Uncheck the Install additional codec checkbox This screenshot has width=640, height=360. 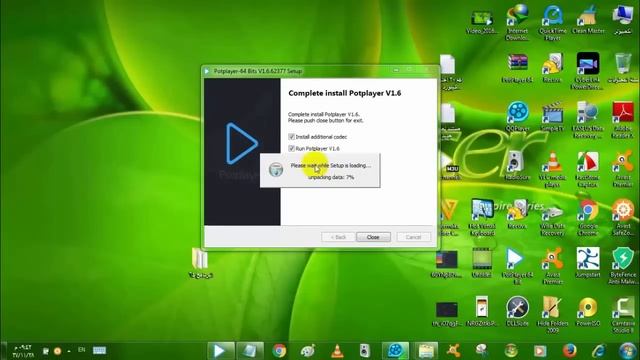pyautogui.click(x=291, y=137)
